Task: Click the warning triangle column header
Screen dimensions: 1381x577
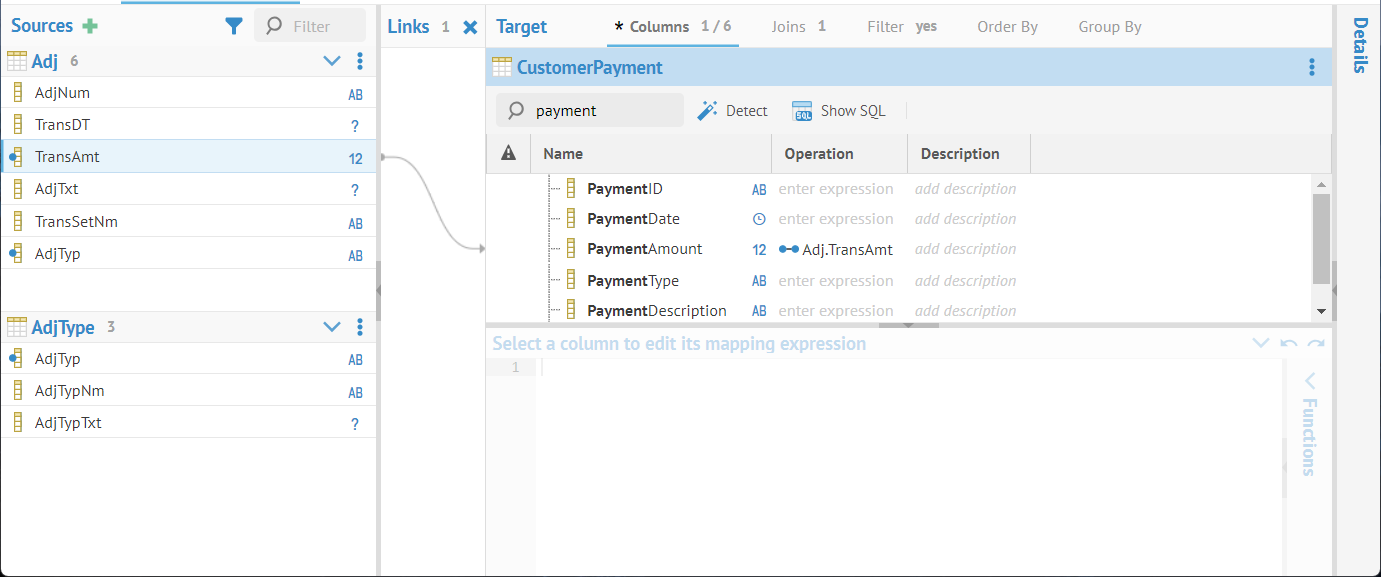Action: click(508, 154)
